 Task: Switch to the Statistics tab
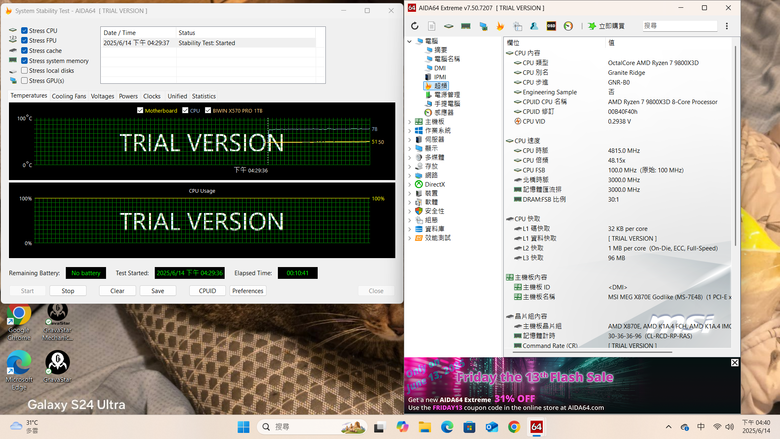click(204, 96)
